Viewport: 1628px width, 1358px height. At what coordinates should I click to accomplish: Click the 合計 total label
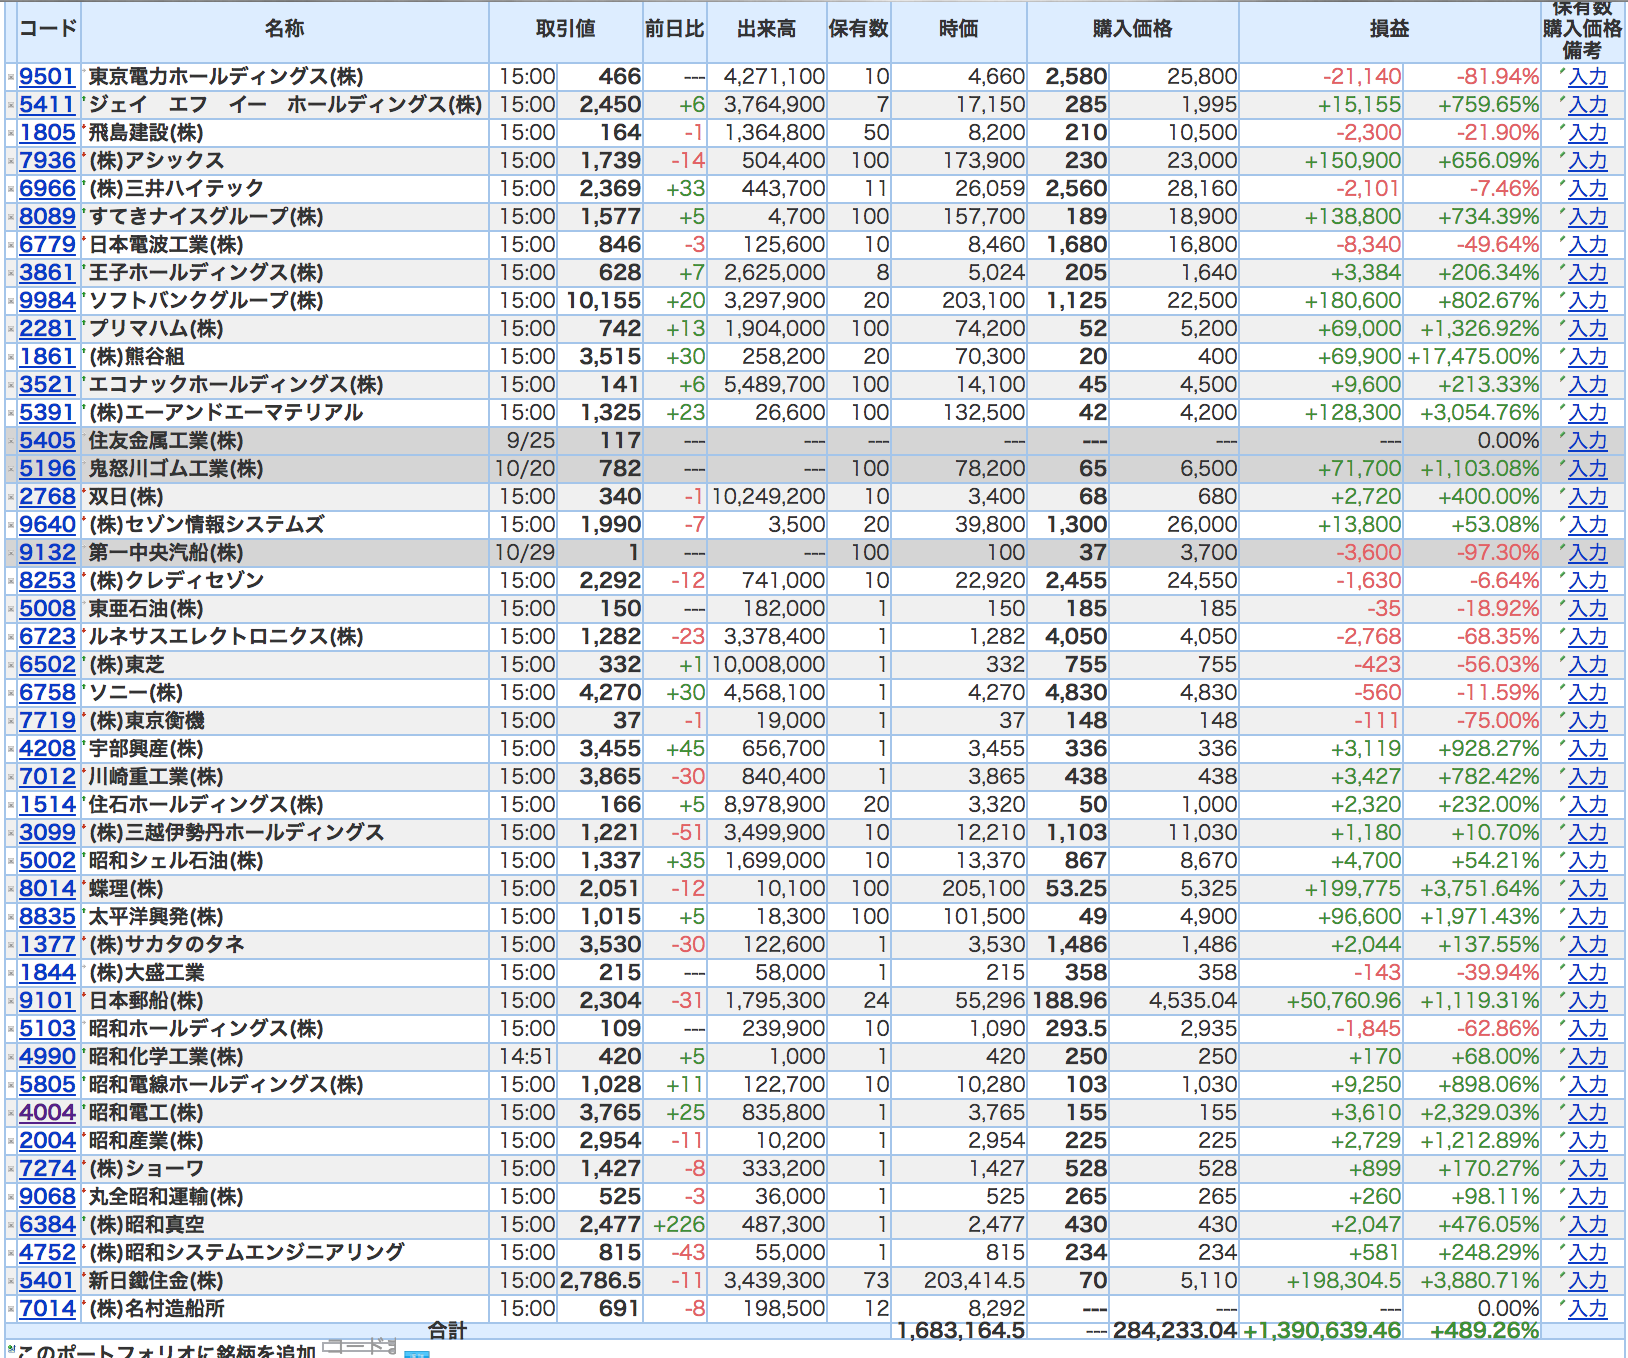pyautogui.click(x=447, y=1330)
